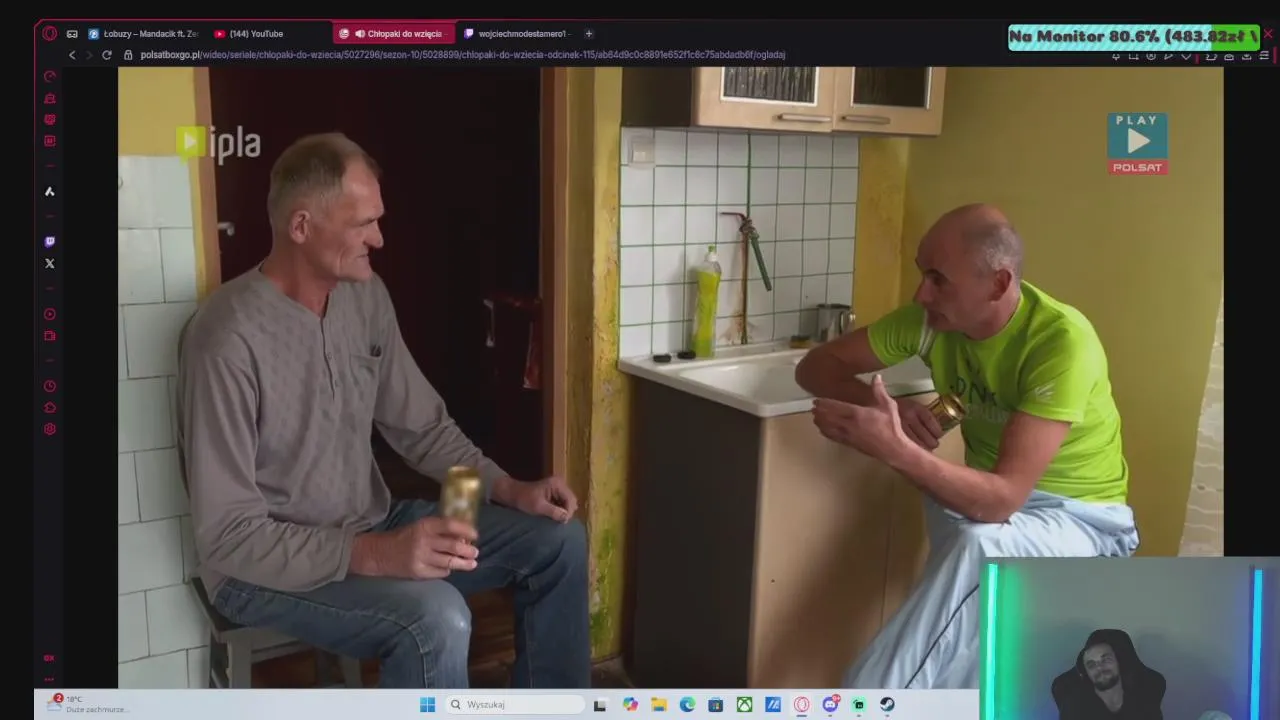Screen dimensions: 1280x720
Task: Open Opera GX from the taskbar
Action: [x=801, y=705]
